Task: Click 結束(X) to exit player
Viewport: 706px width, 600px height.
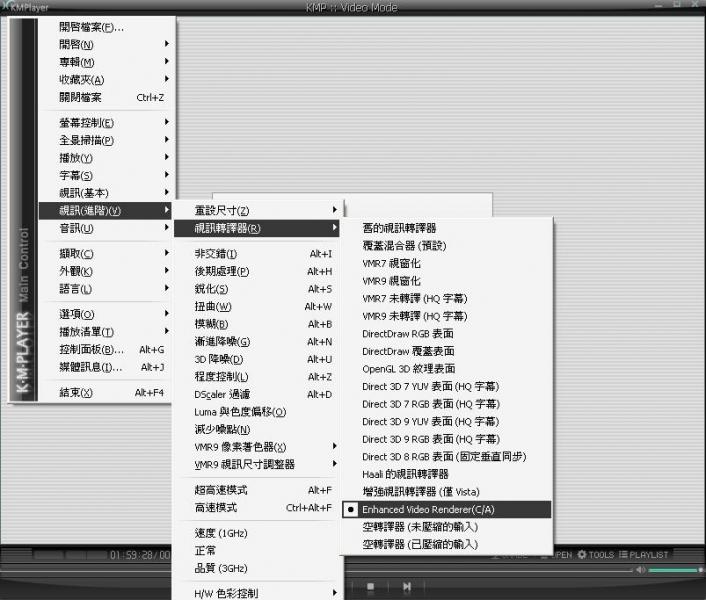Action: 105,392
